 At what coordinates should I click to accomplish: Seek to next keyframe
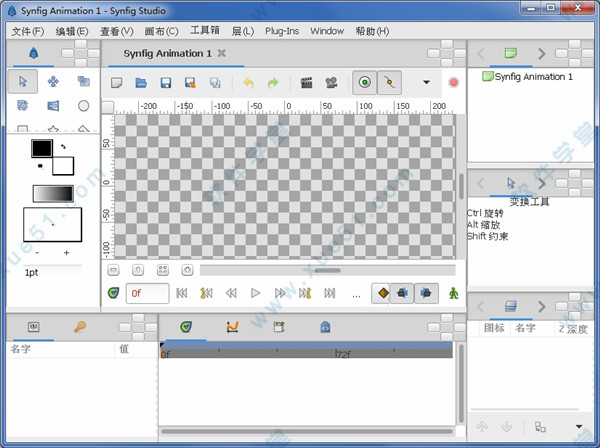[x=305, y=293]
